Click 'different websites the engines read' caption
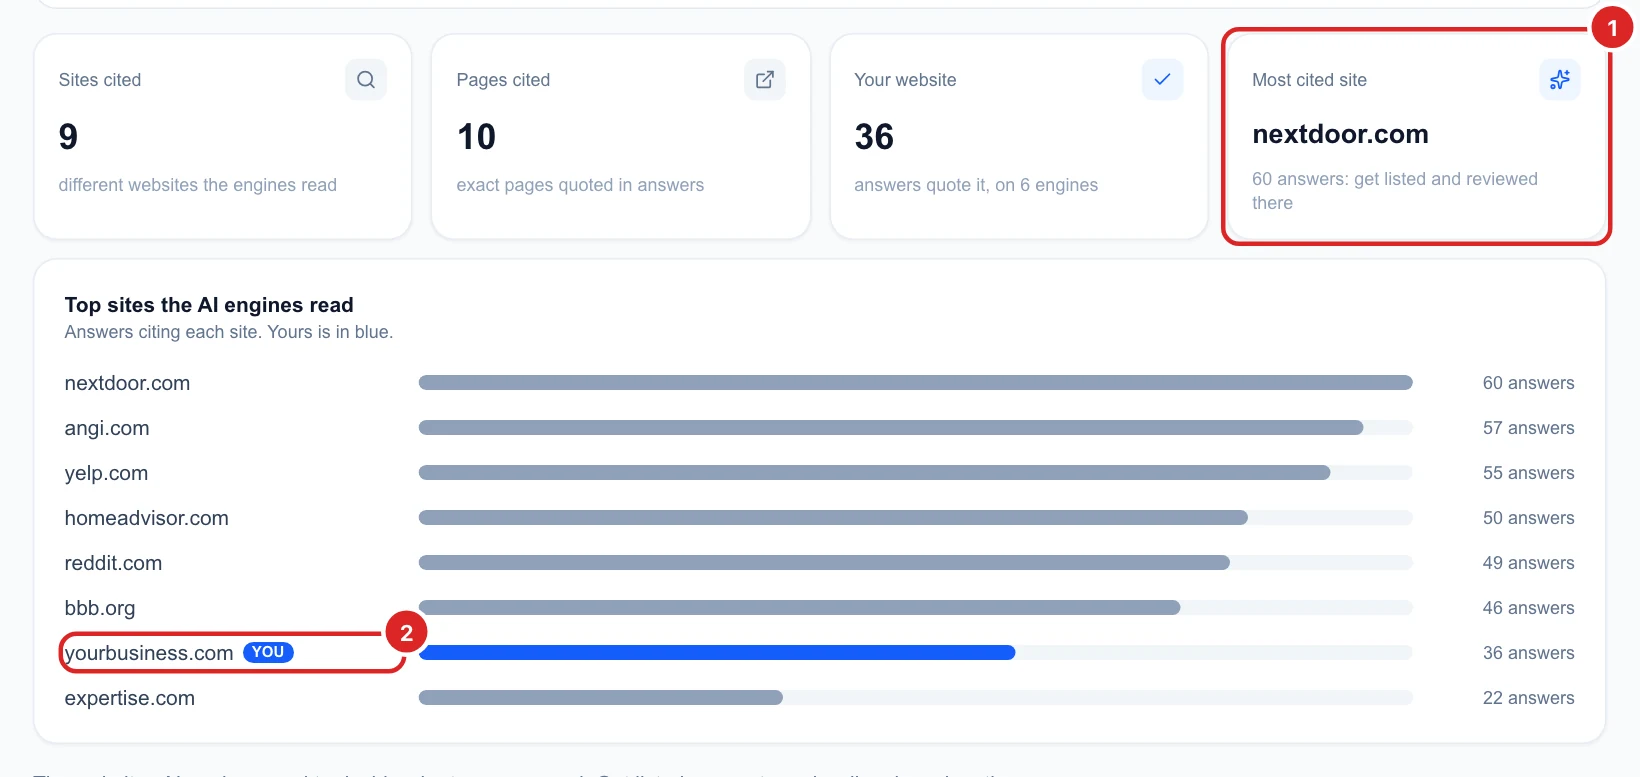The width and height of the screenshot is (1640, 777). 198,185
